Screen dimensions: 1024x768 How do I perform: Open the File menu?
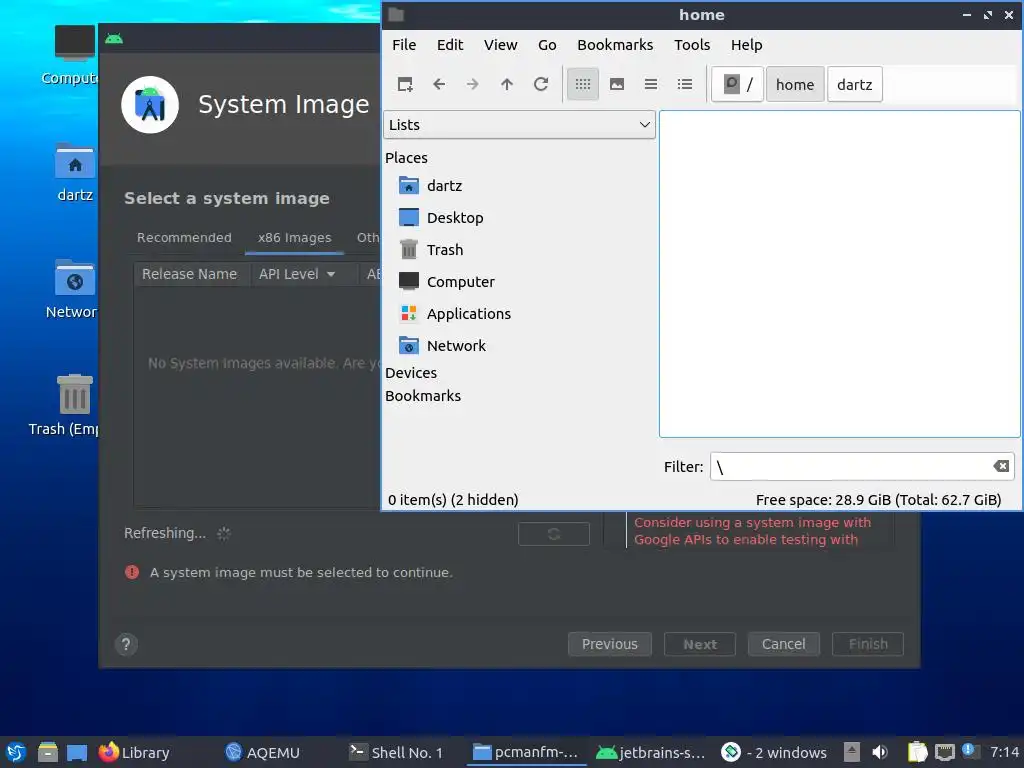pos(404,45)
